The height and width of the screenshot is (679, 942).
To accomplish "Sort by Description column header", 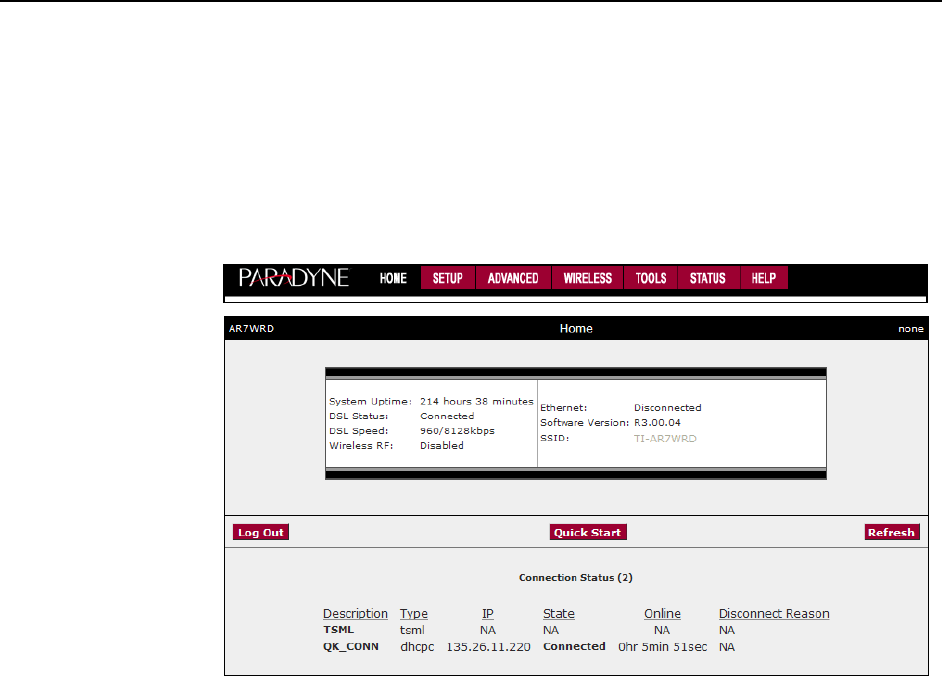I will [355, 614].
